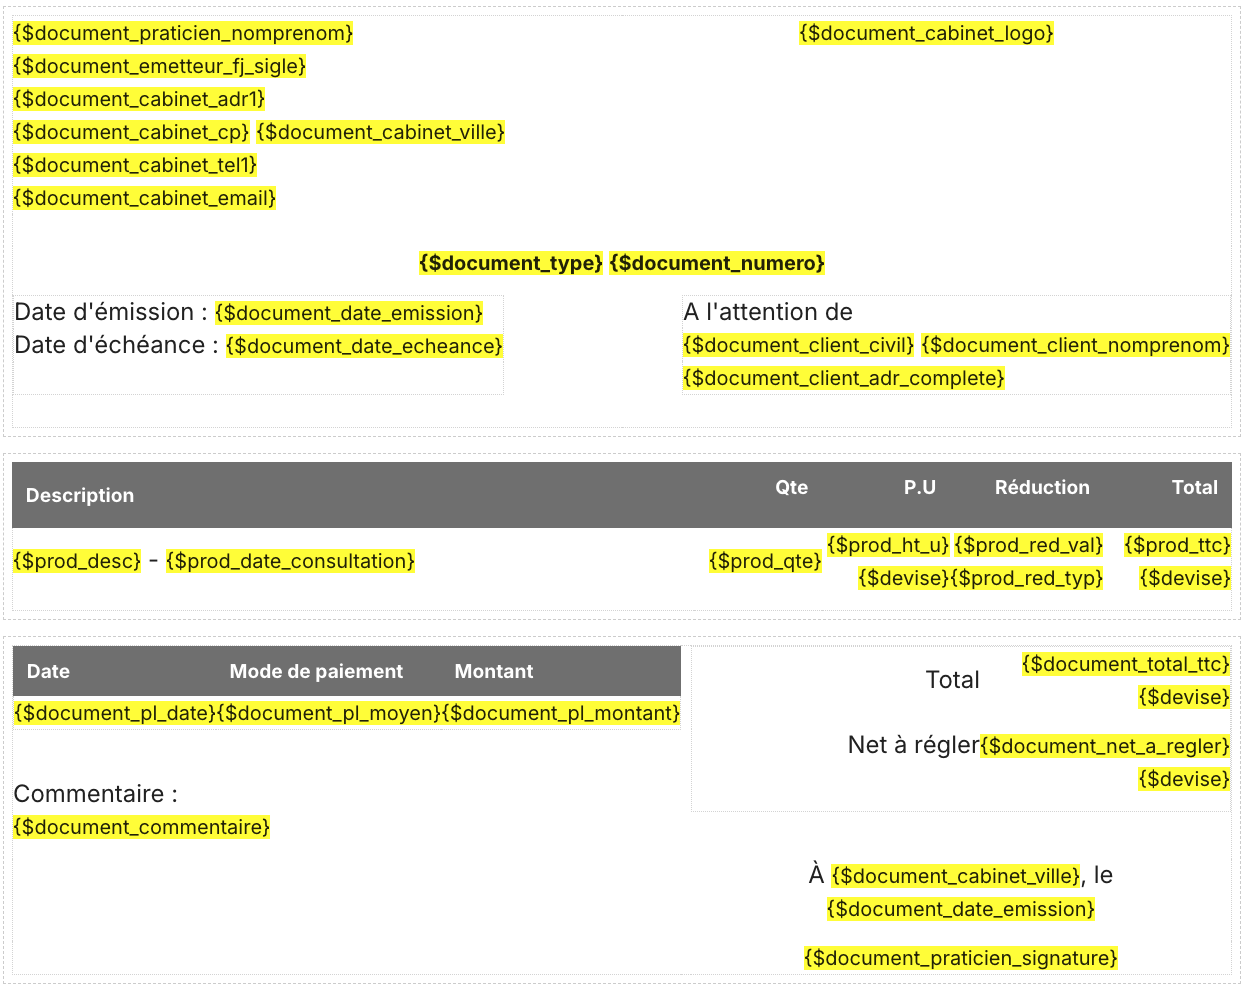Select the {$document_client_adr_complete} placeholder
This screenshot has height=996, width=1252.
point(844,378)
